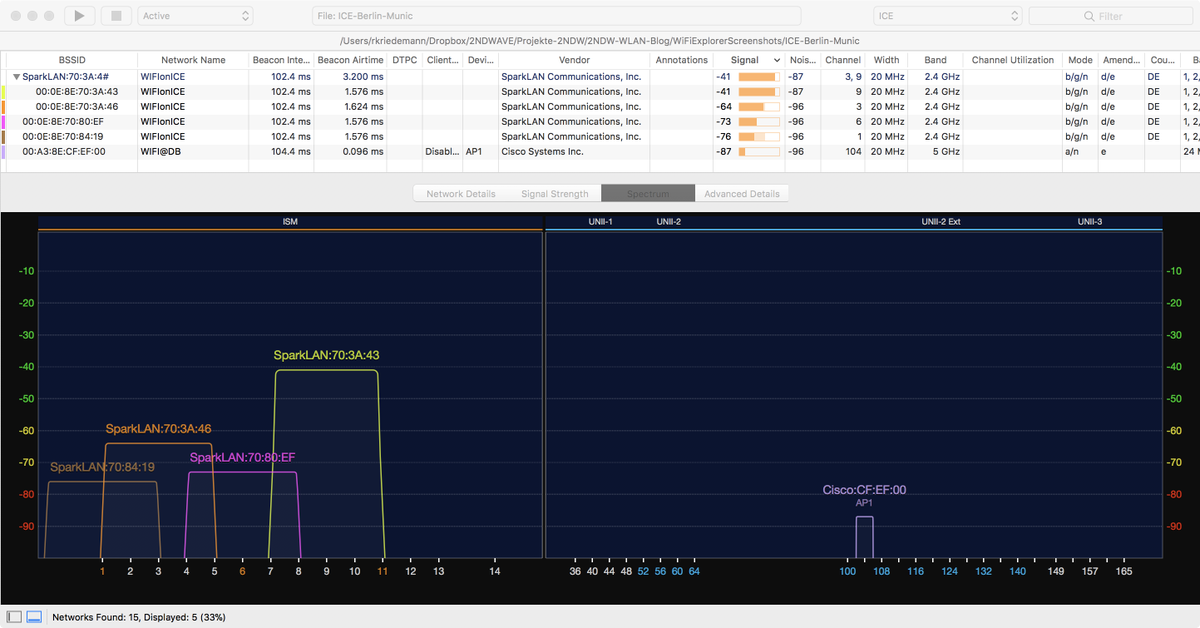Click lavender color swatch for 00:A3:8E:CF:EF:00

click(x=4, y=151)
